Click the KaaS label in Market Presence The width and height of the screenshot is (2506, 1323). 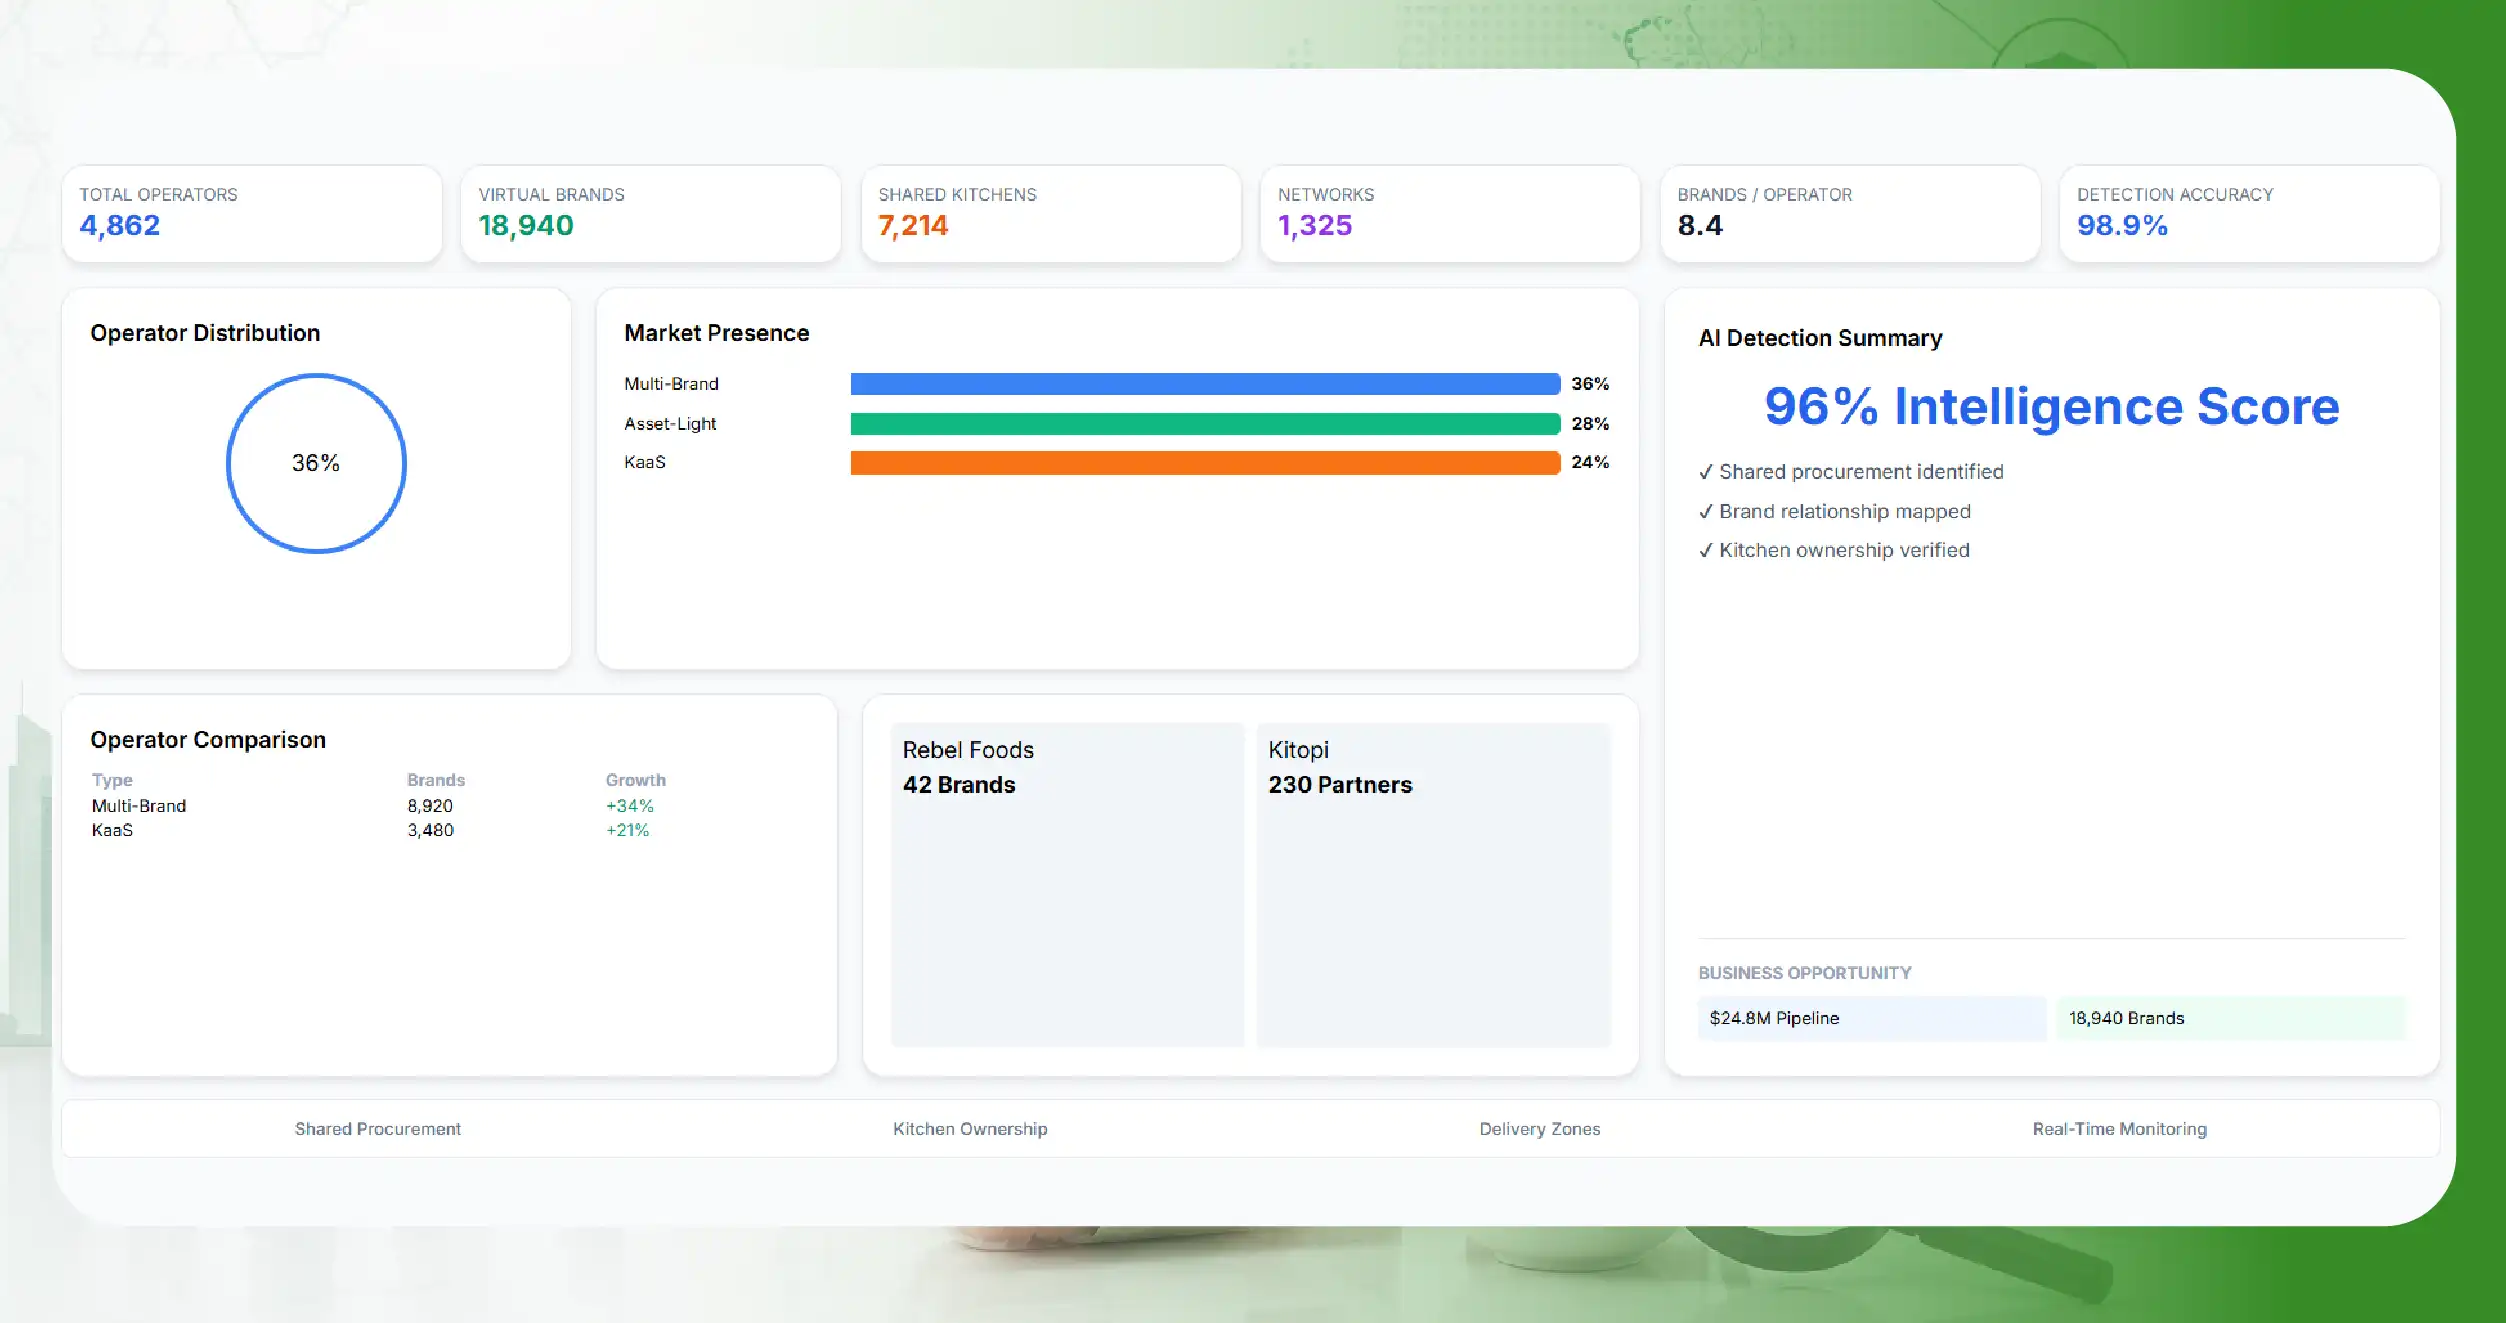[645, 462]
